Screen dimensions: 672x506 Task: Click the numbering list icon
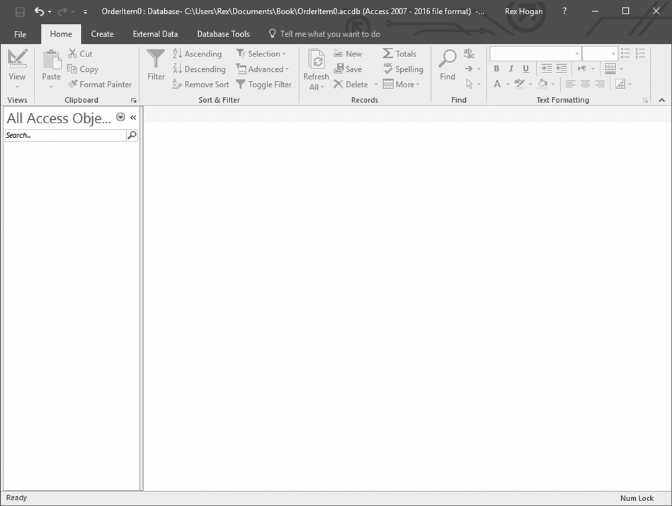tap(640, 54)
